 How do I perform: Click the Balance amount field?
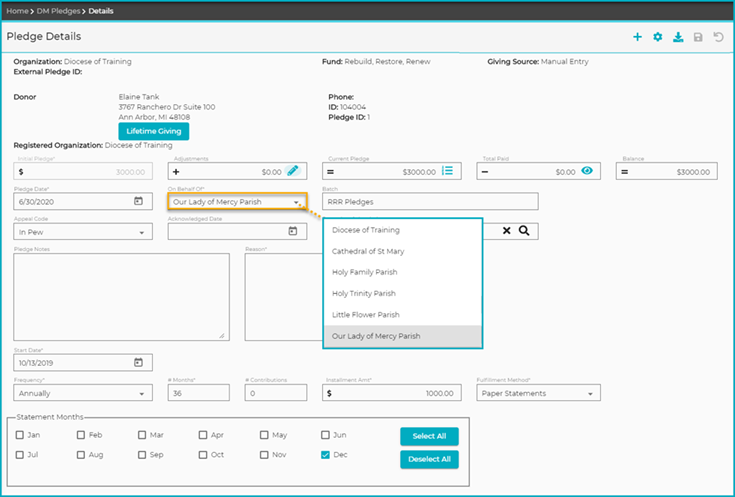tap(667, 172)
